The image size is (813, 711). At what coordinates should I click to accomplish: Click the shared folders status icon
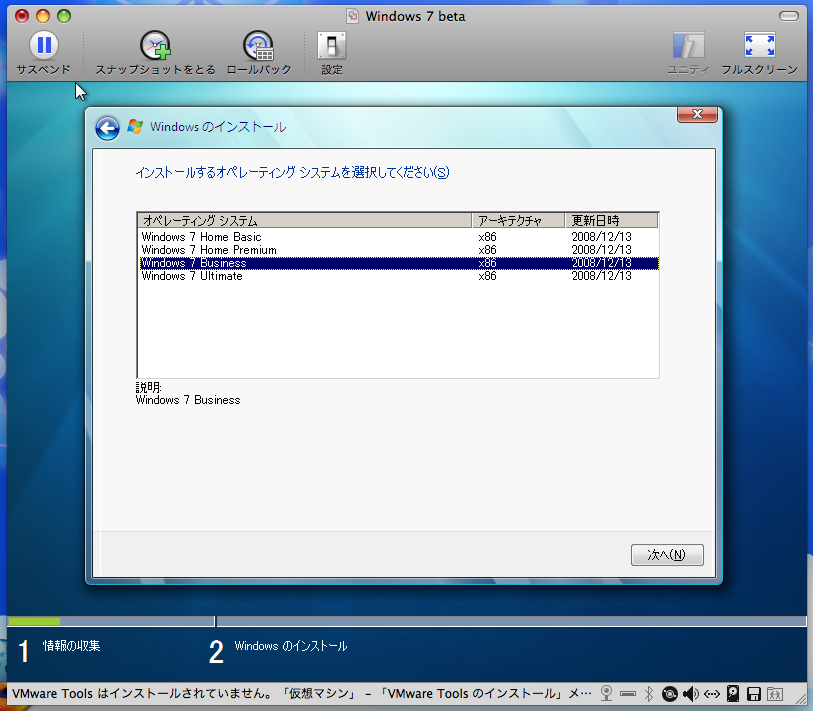point(775,693)
